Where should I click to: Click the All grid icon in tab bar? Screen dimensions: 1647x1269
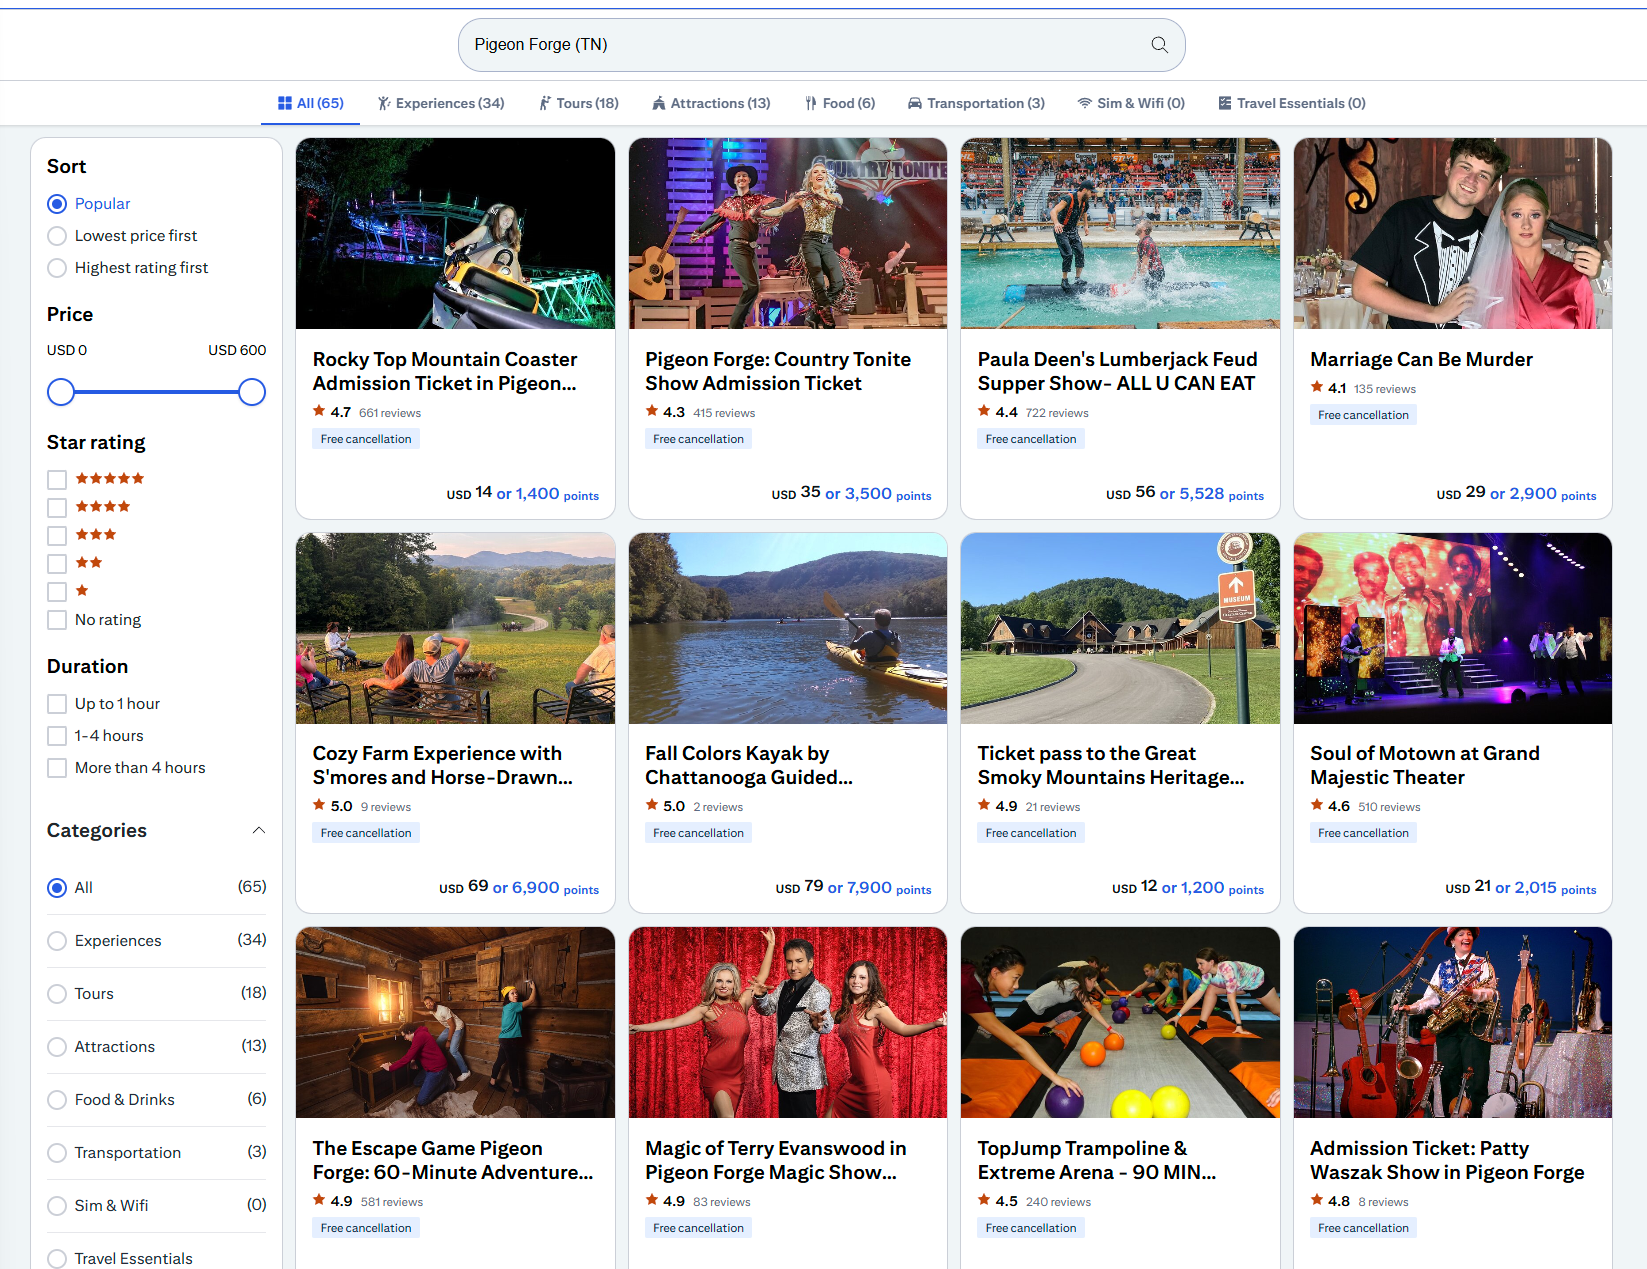tap(285, 103)
